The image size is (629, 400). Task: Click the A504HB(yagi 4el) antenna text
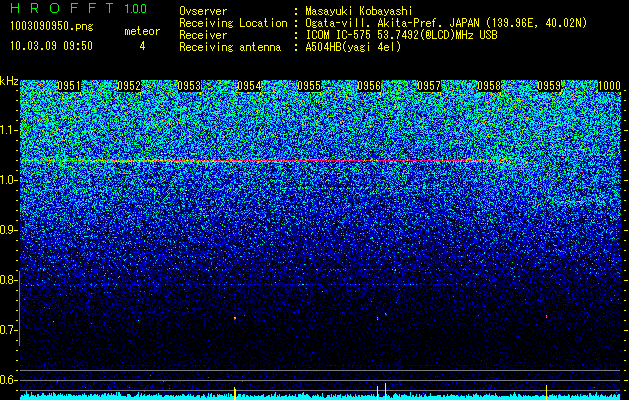tap(353, 47)
